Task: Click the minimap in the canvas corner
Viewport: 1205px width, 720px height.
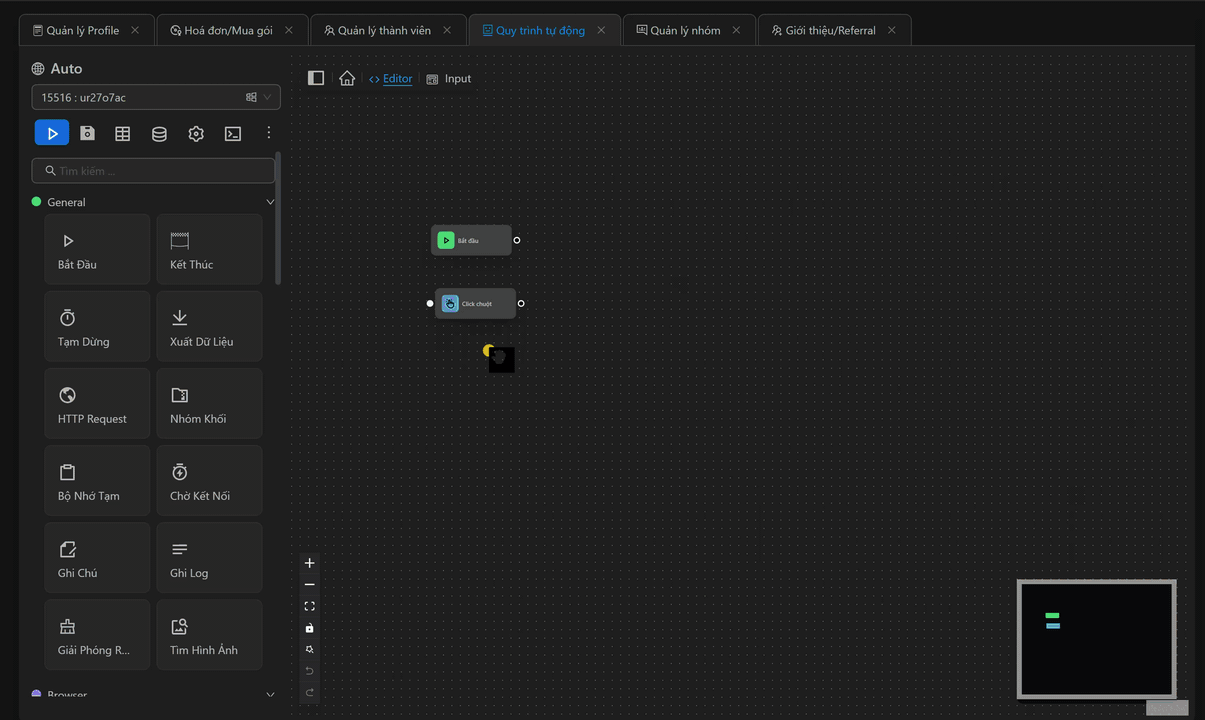Action: (x=1096, y=639)
